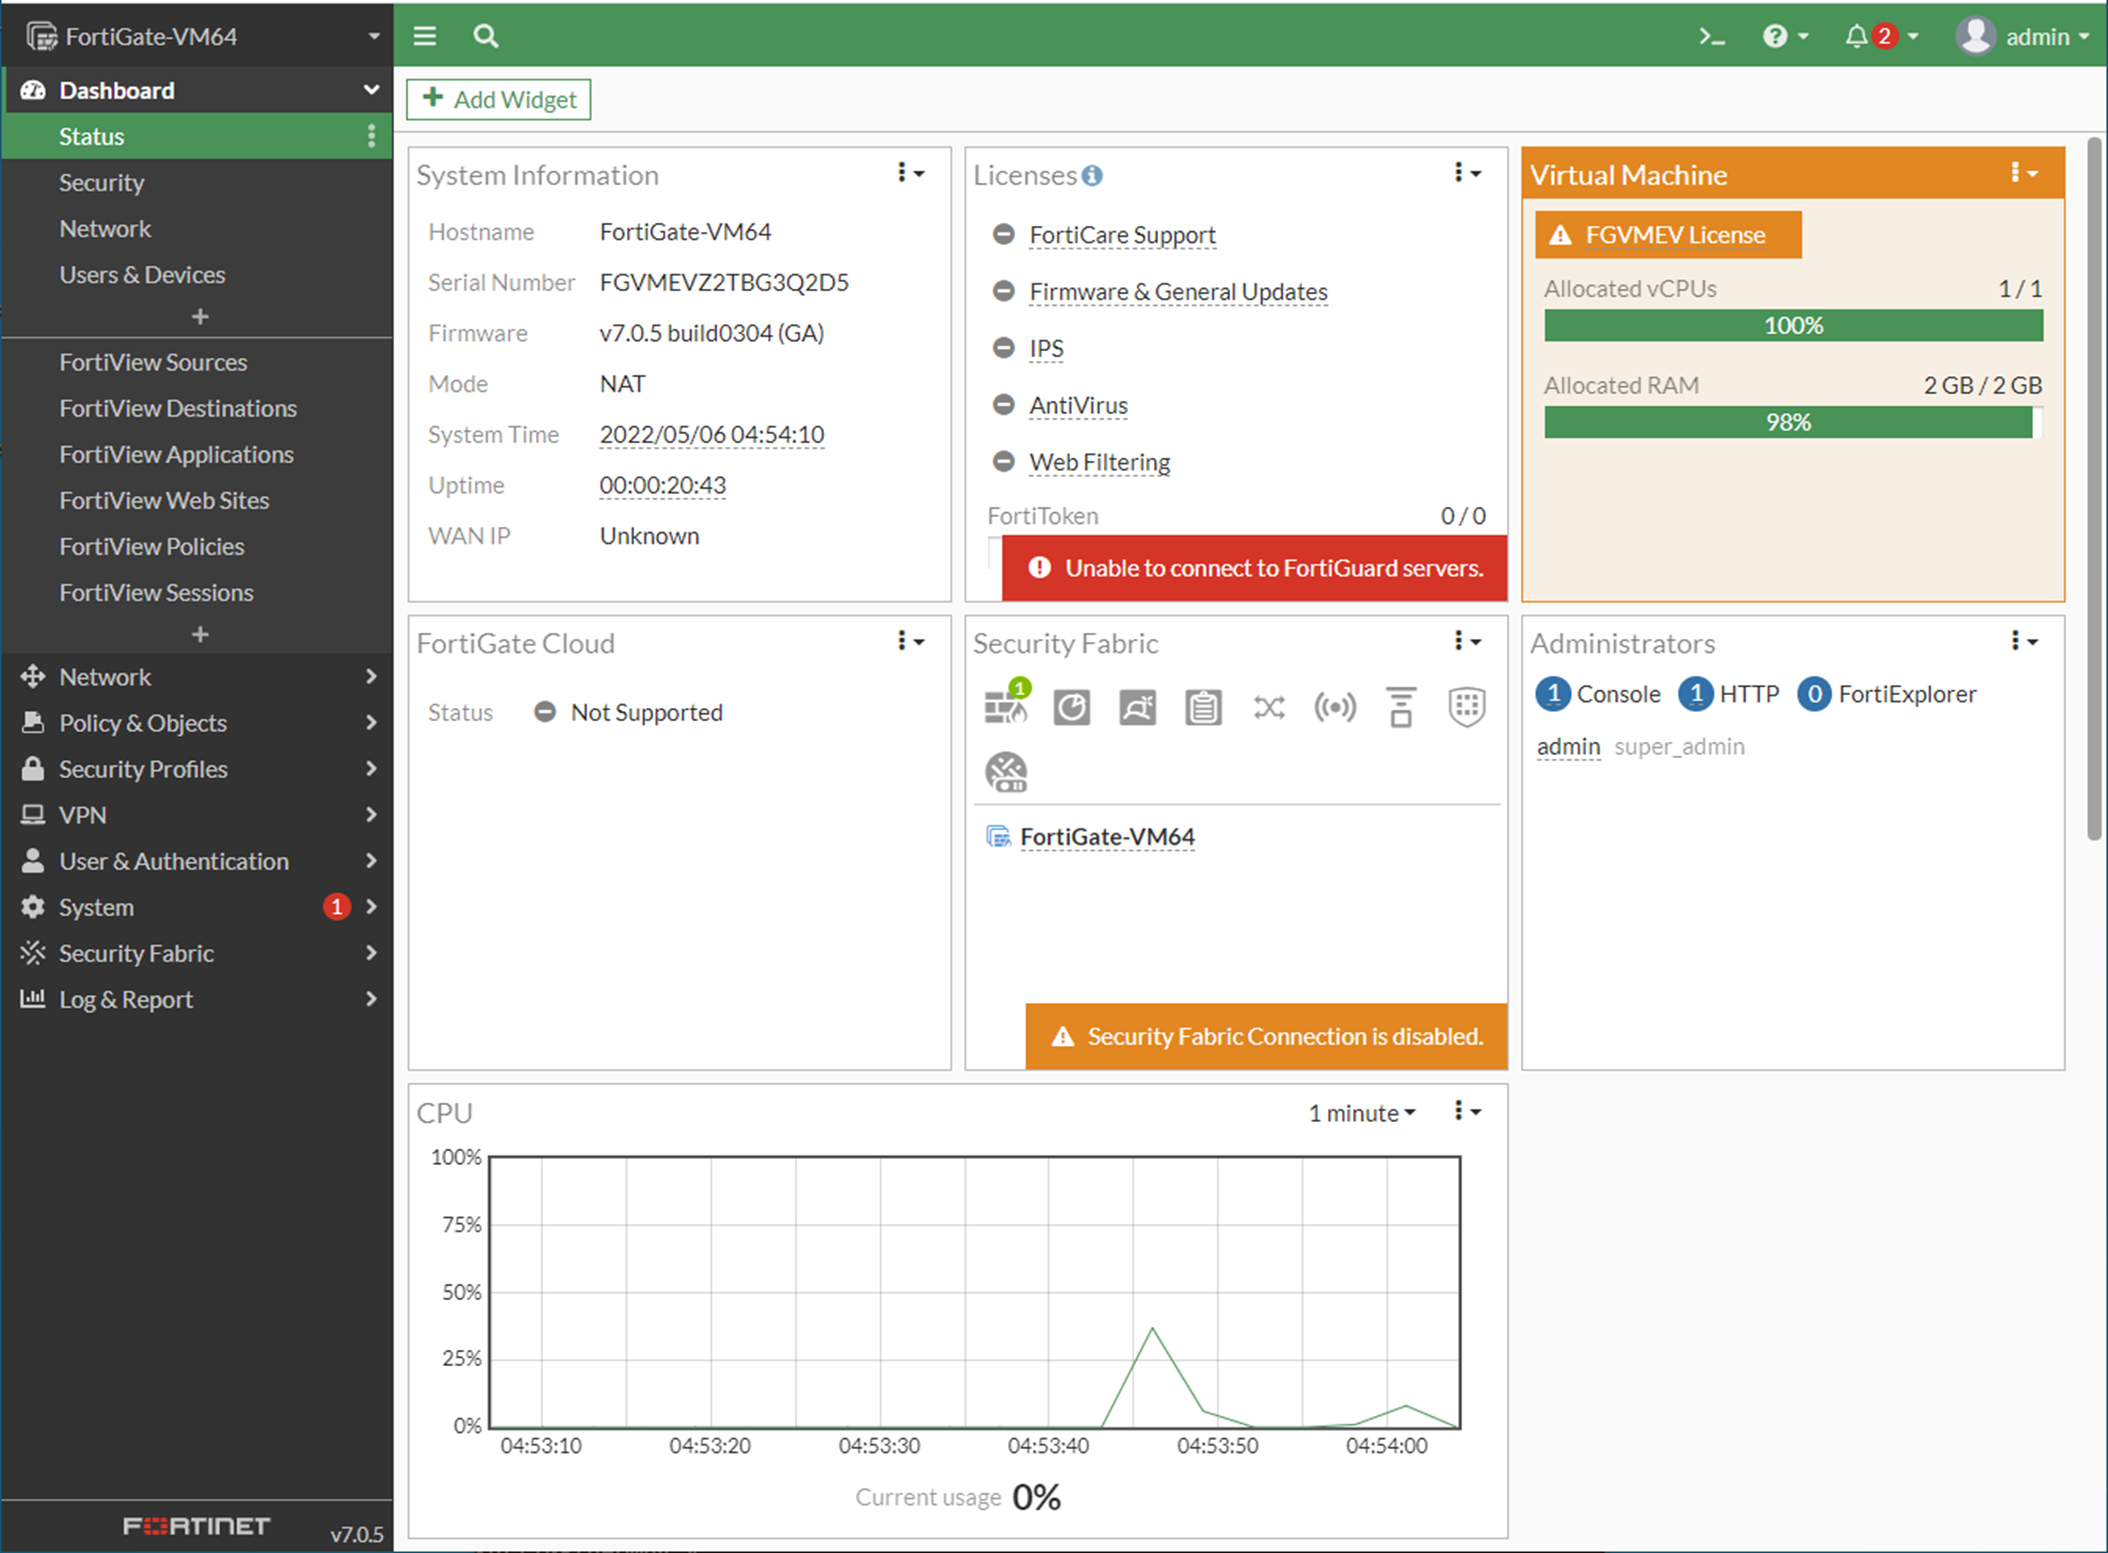This screenshot has height=1553, width=2108.
Task: Click the Licenses info icon
Action: click(x=1093, y=176)
